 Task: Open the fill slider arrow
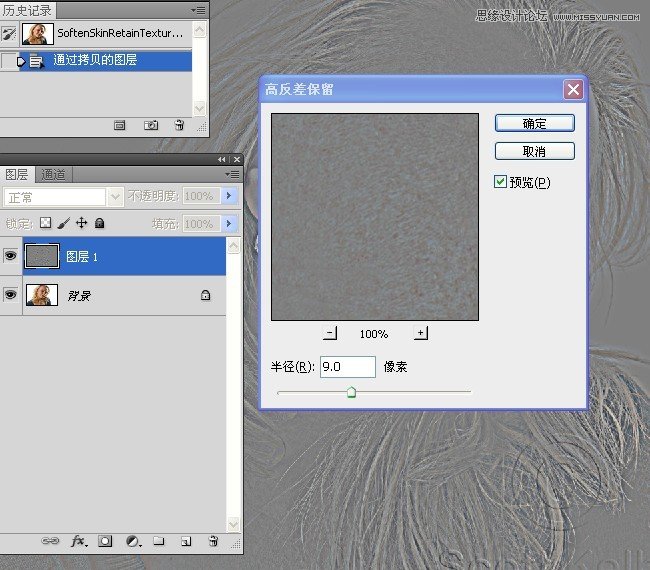[x=229, y=224]
